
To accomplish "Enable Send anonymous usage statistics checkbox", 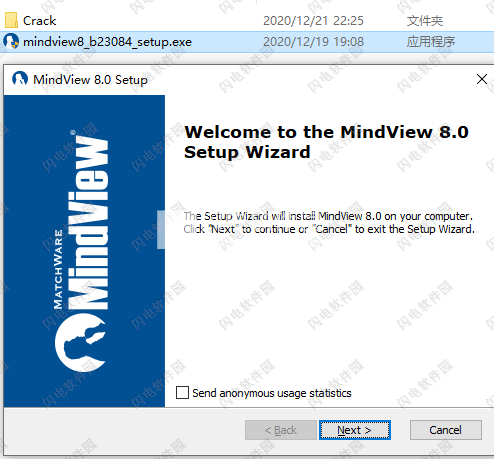I will pos(182,392).
